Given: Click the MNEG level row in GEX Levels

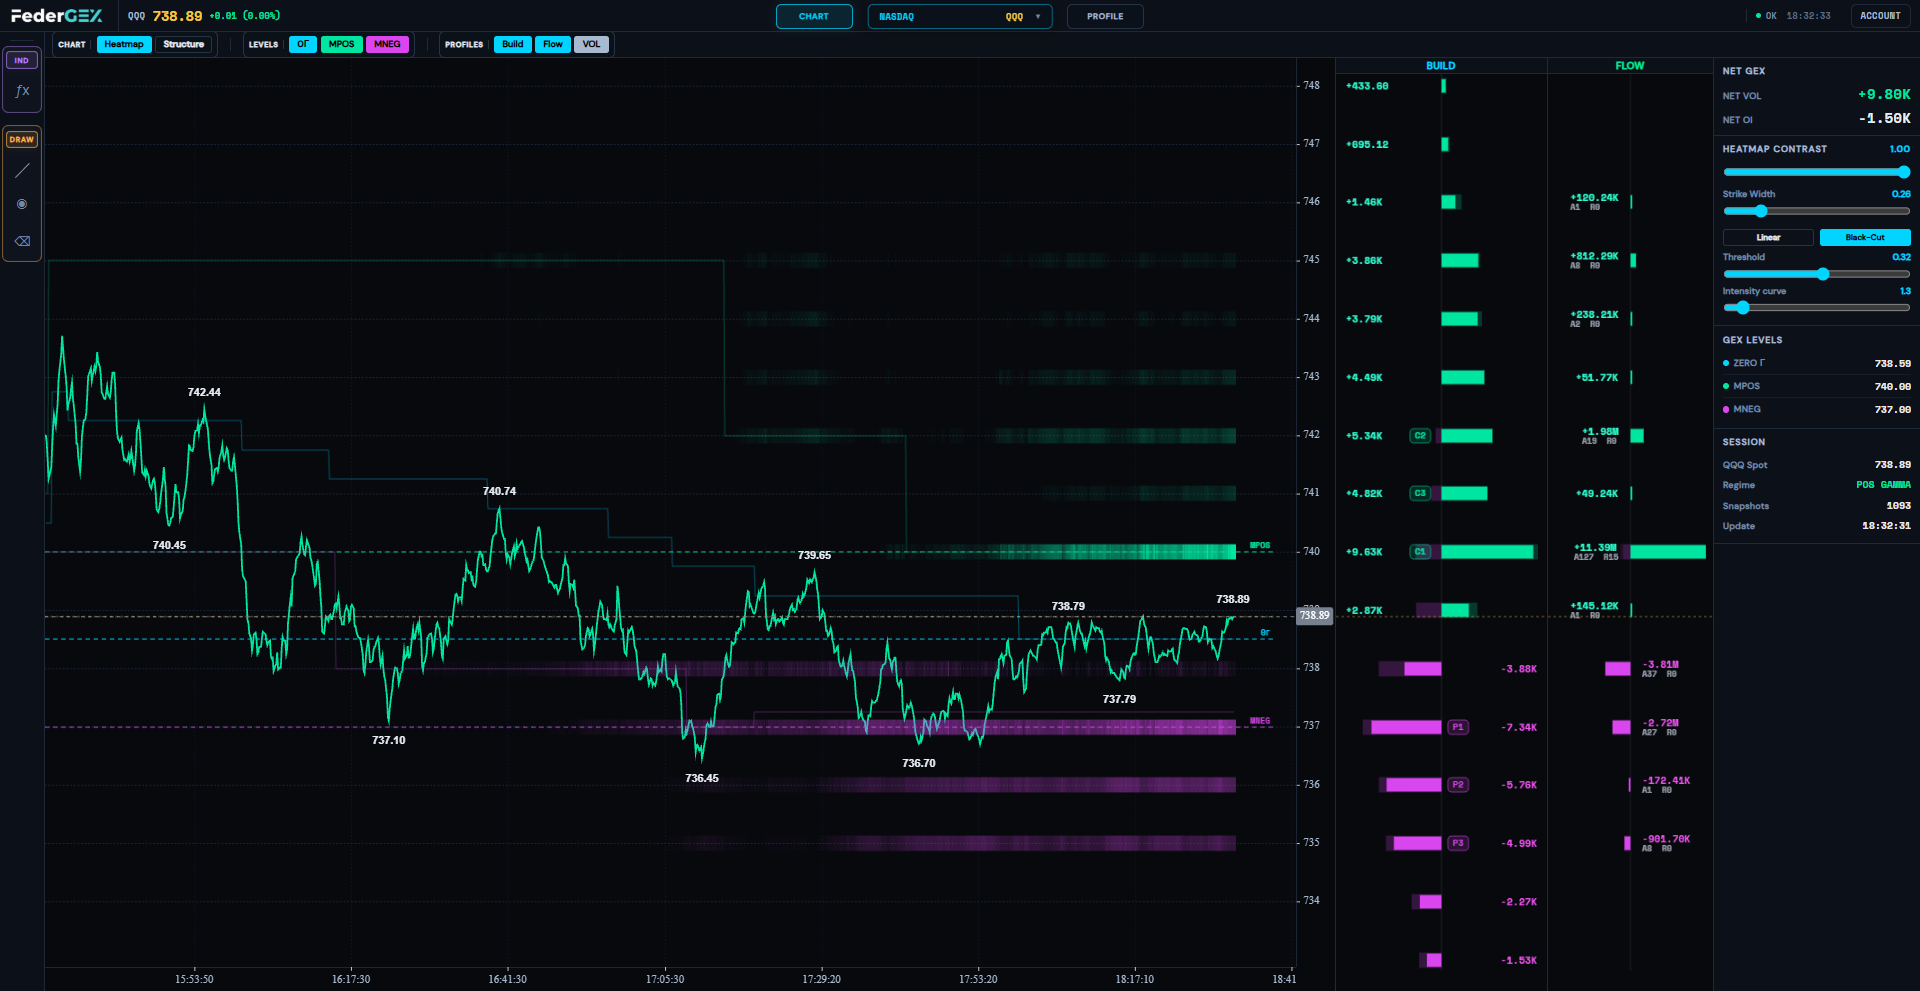Looking at the screenshot, I should (x=1816, y=409).
